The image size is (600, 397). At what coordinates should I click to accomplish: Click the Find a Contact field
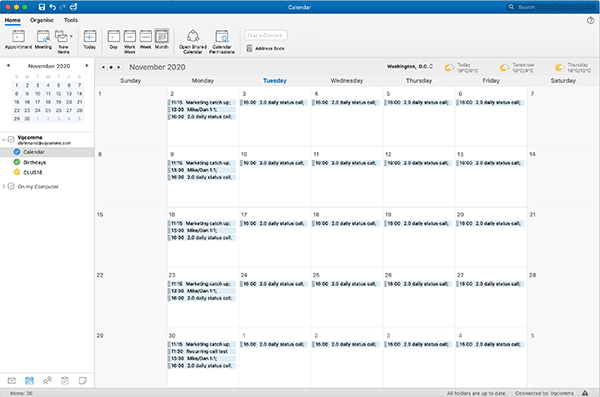pyautogui.click(x=266, y=35)
